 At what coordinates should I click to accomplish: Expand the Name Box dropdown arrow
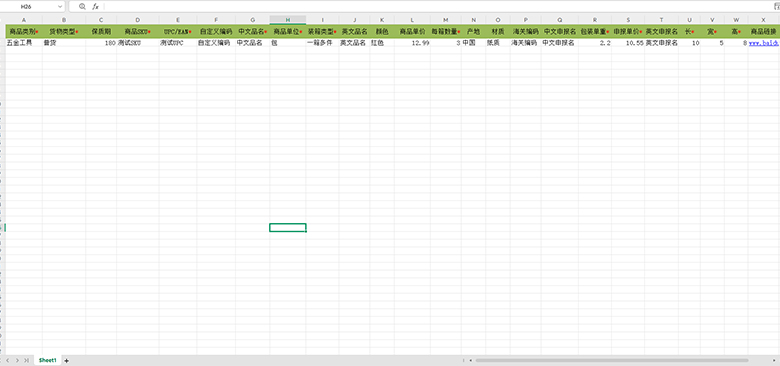pyautogui.click(x=60, y=6)
